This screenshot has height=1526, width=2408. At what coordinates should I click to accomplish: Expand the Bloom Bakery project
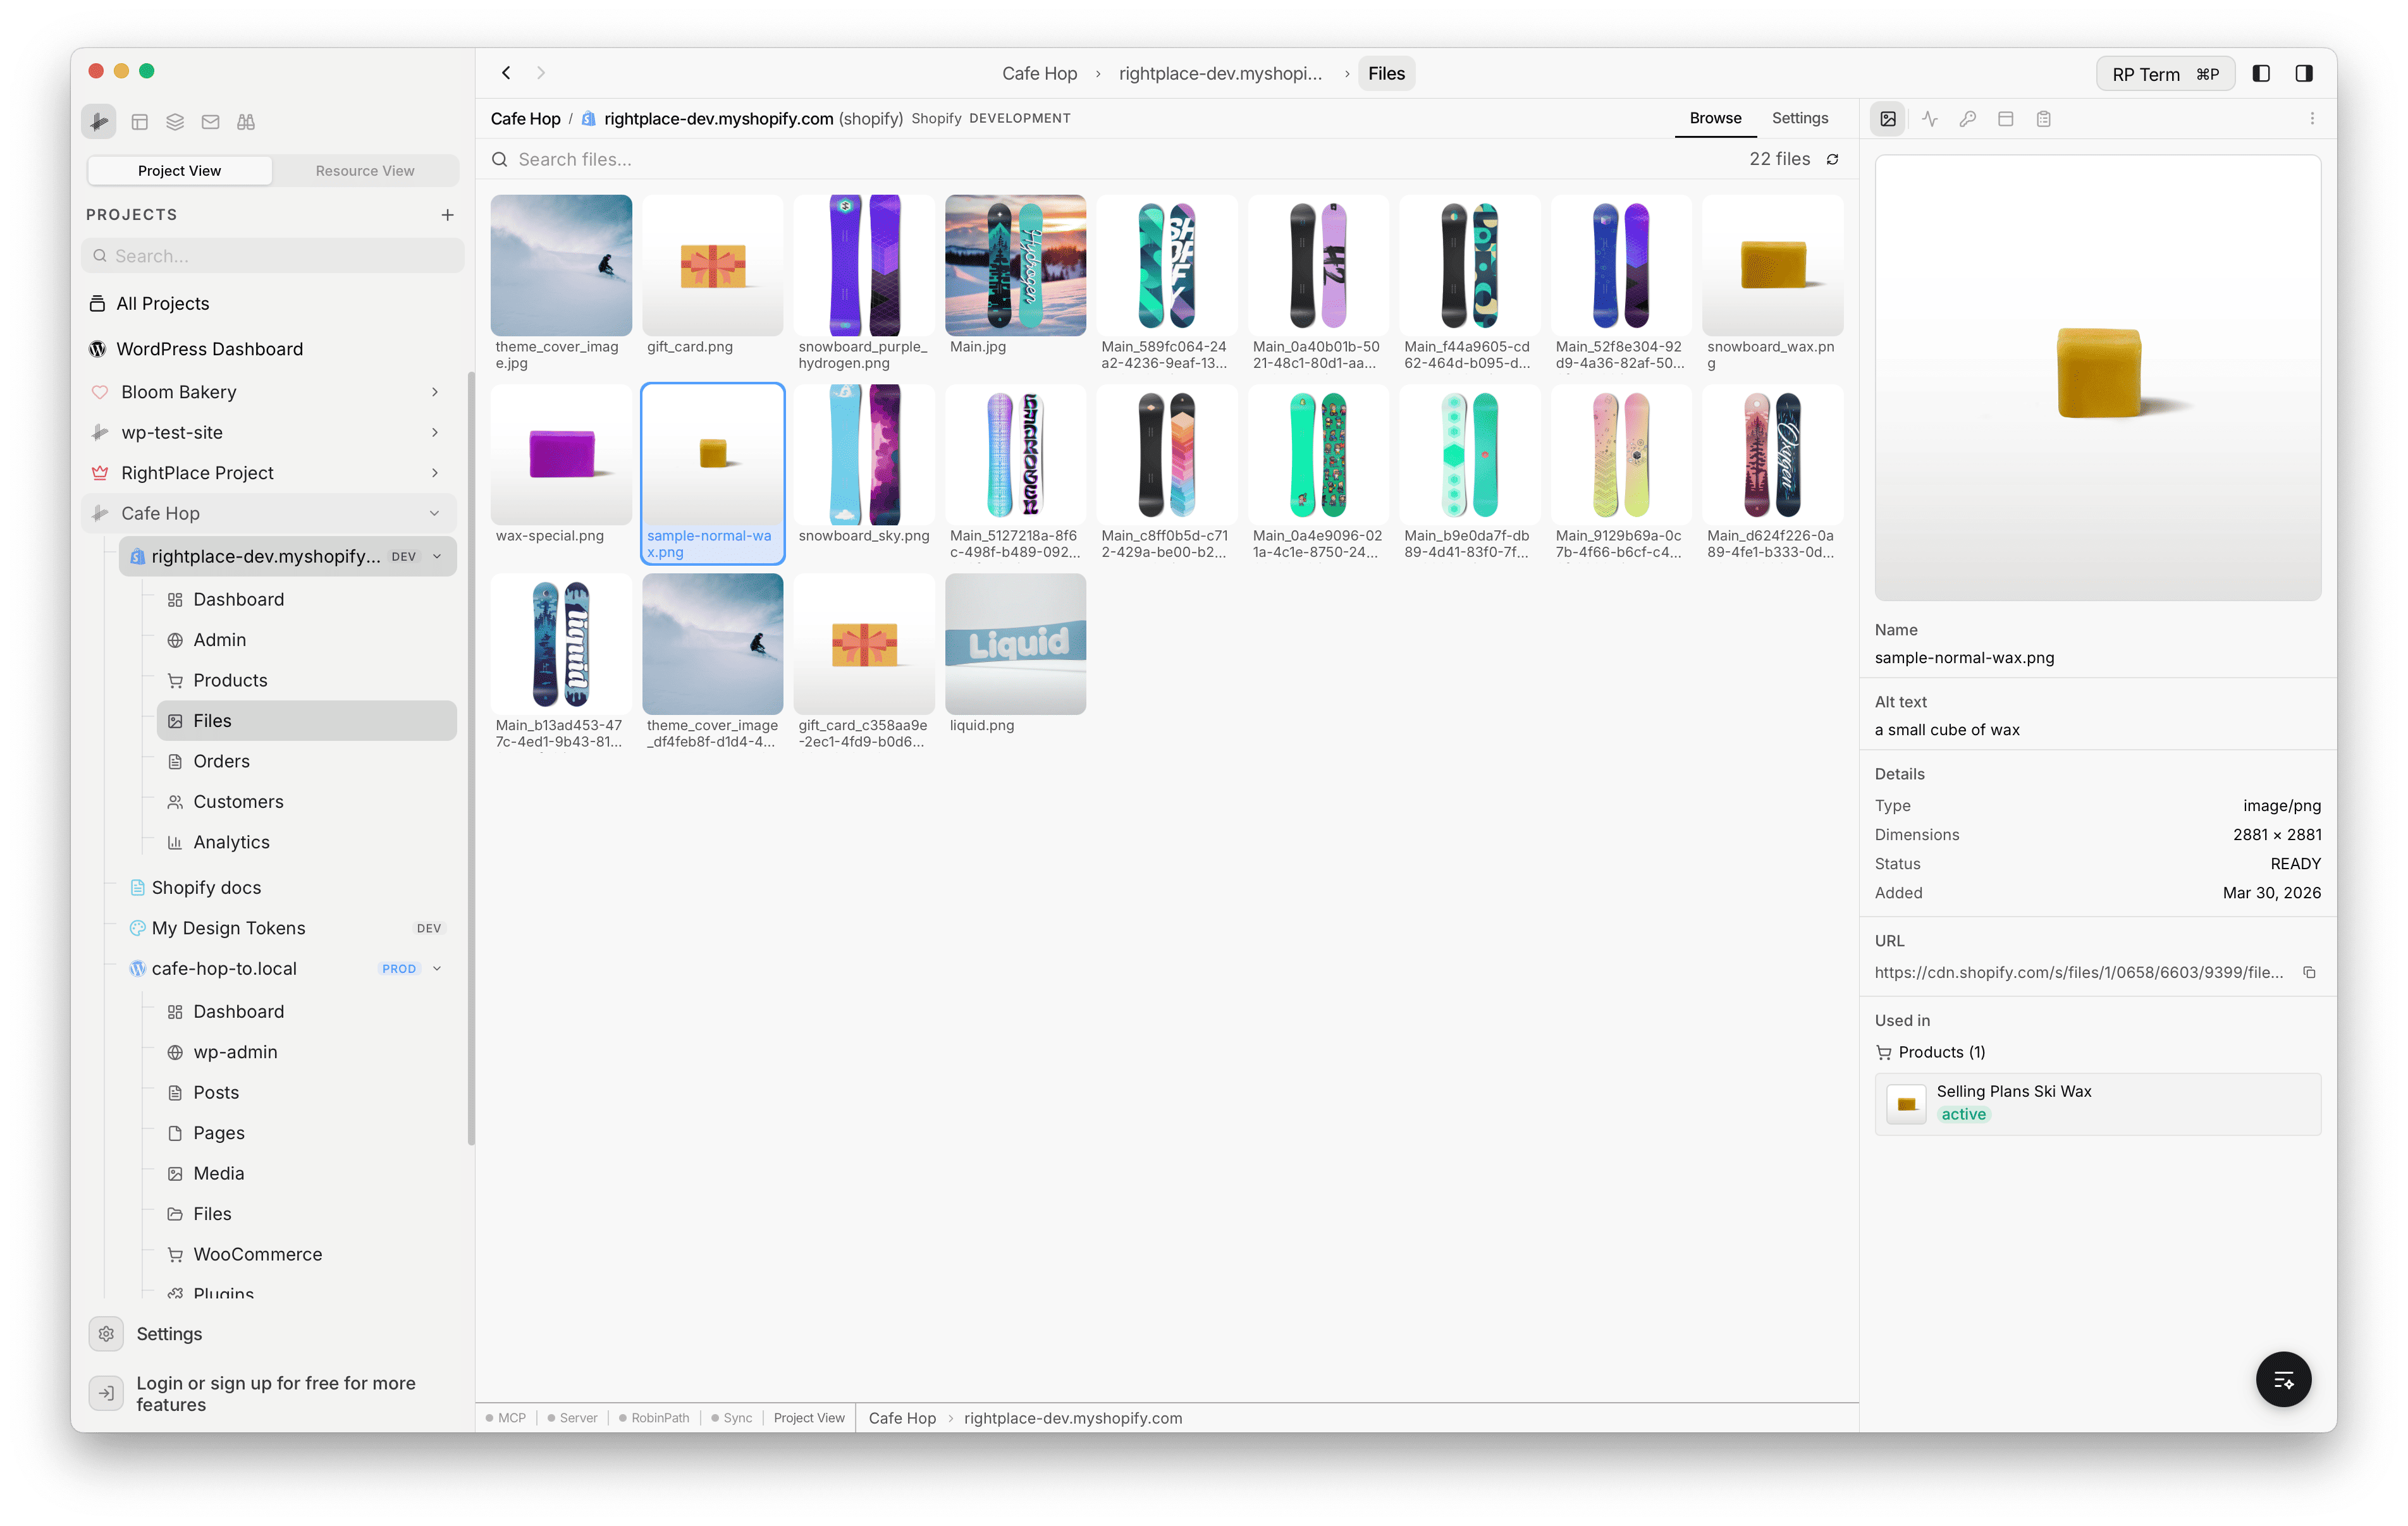coord(434,391)
